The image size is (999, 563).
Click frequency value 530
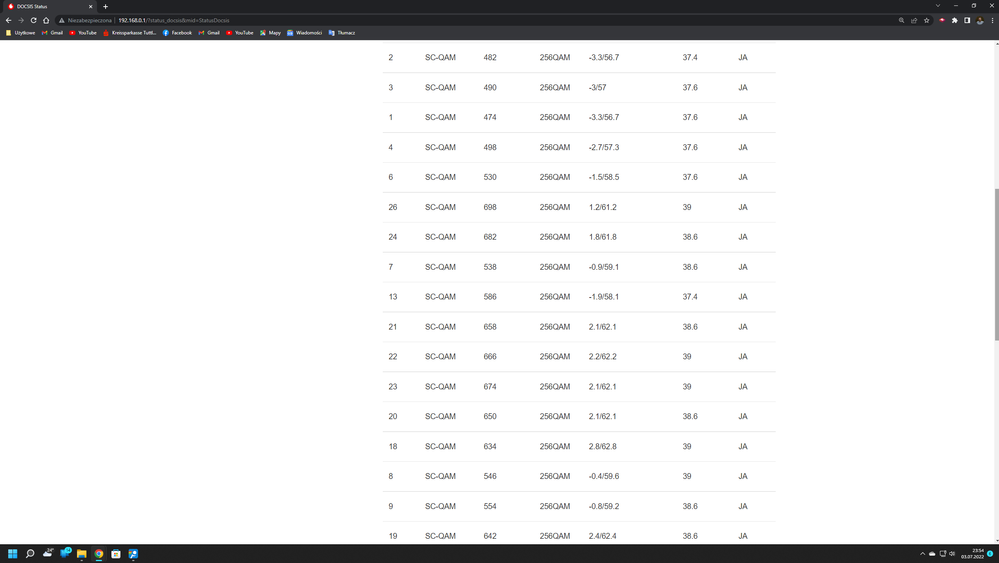(490, 177)
